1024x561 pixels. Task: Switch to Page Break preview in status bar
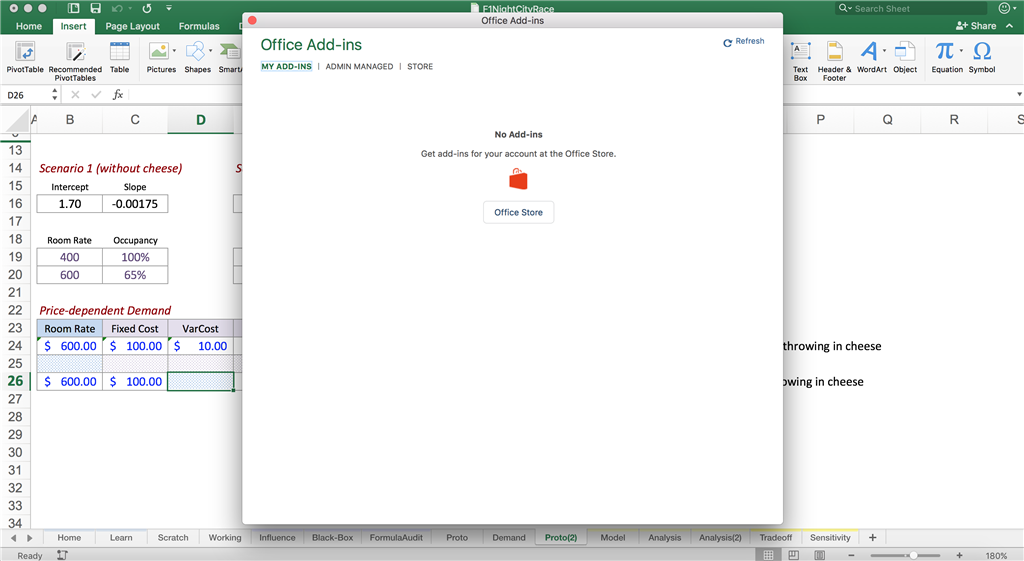[x=819, y=555]
